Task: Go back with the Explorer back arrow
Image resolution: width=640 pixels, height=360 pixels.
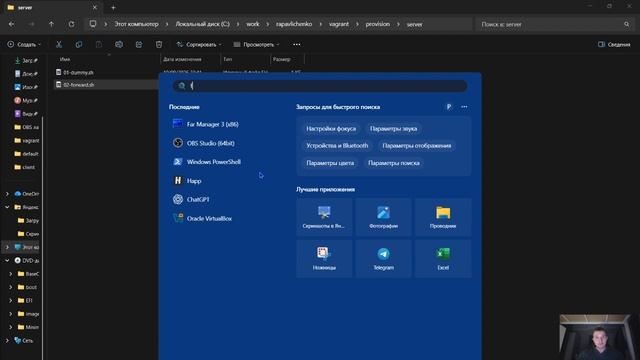Action: (x=11, y=24)
